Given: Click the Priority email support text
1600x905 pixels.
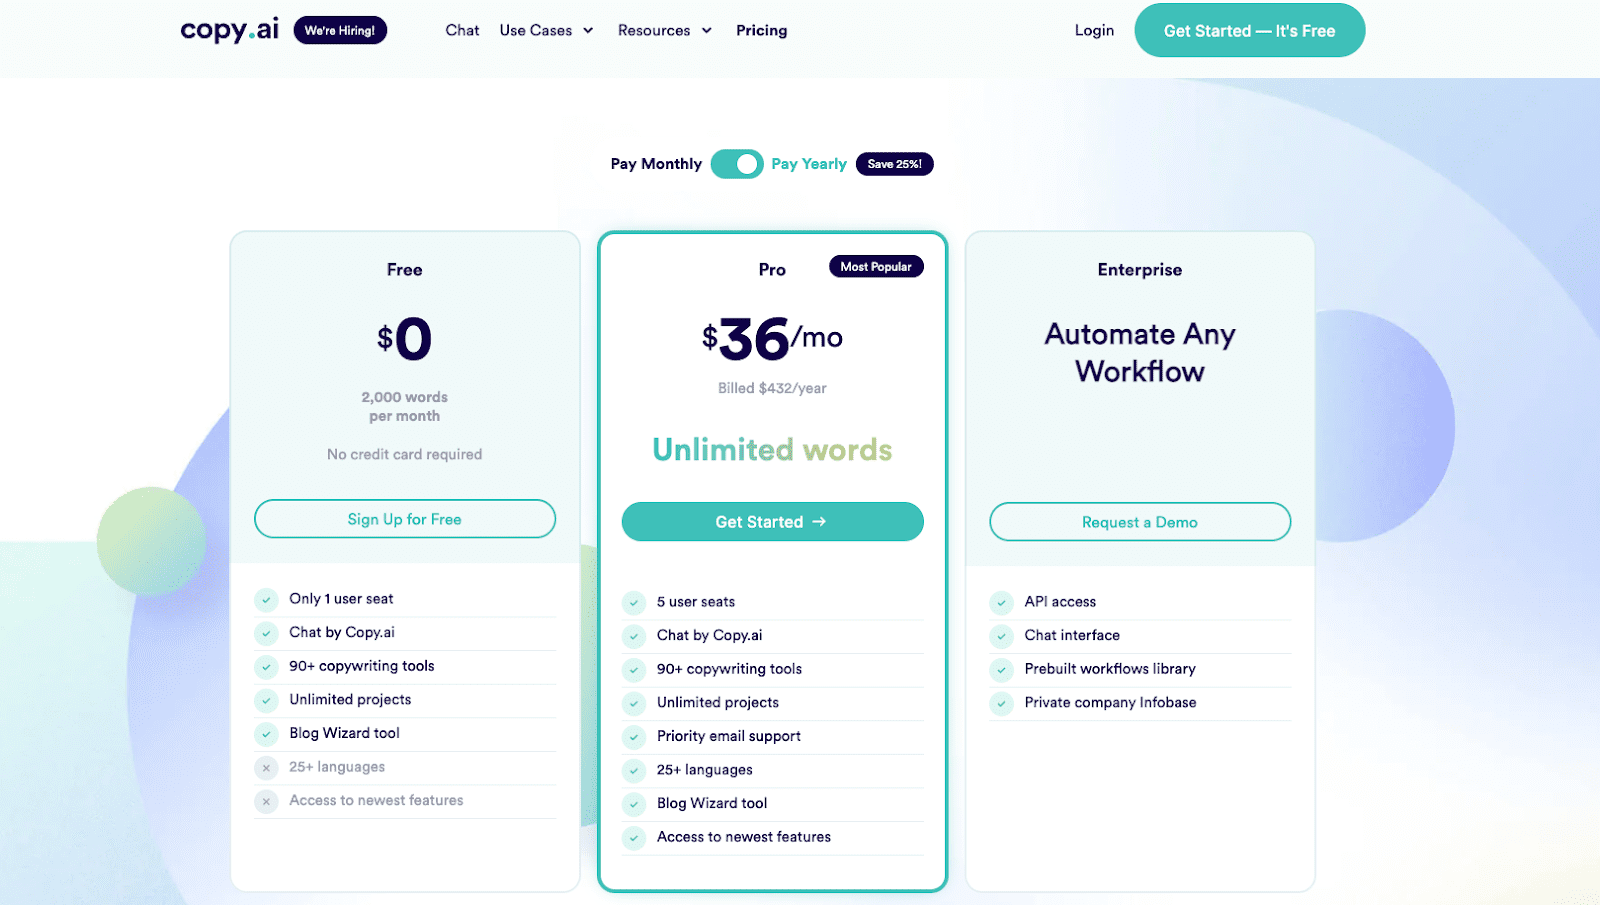Looking at the screenshot, I should coord(729,736).
